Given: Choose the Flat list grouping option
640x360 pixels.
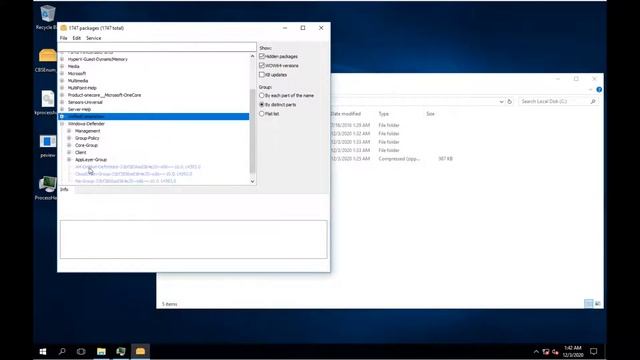Looking at the screenshot, I should click(262, 114).
